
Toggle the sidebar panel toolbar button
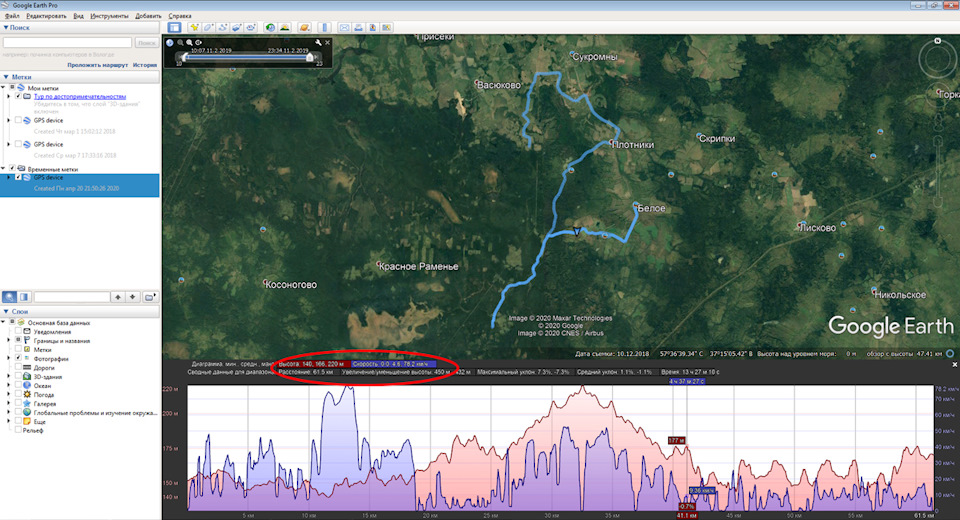174,28
